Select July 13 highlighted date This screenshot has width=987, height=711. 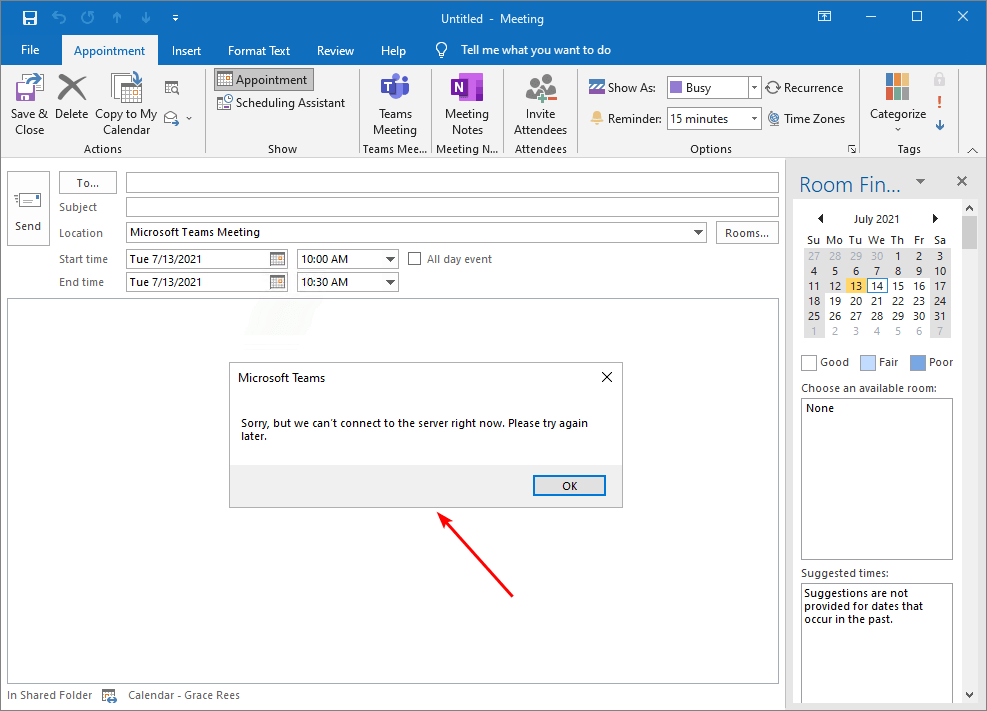(855, 286)
